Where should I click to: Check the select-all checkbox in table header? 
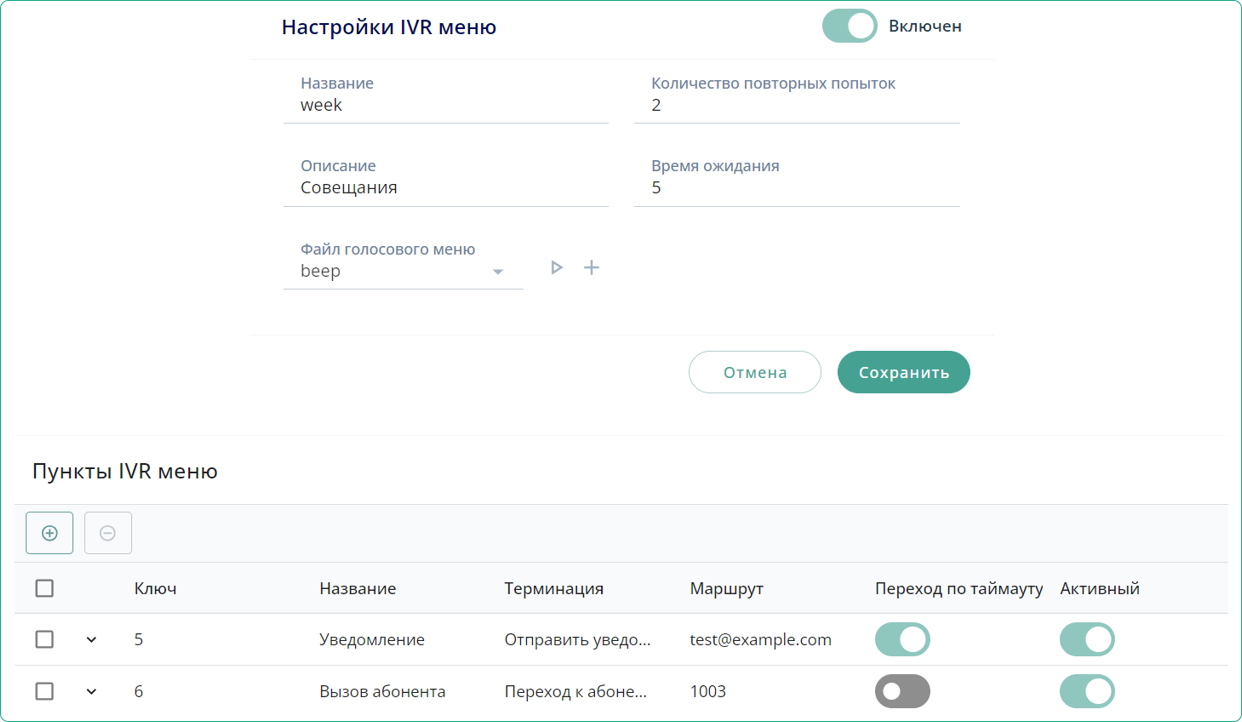pyautogui.click(x=45, y=588)
